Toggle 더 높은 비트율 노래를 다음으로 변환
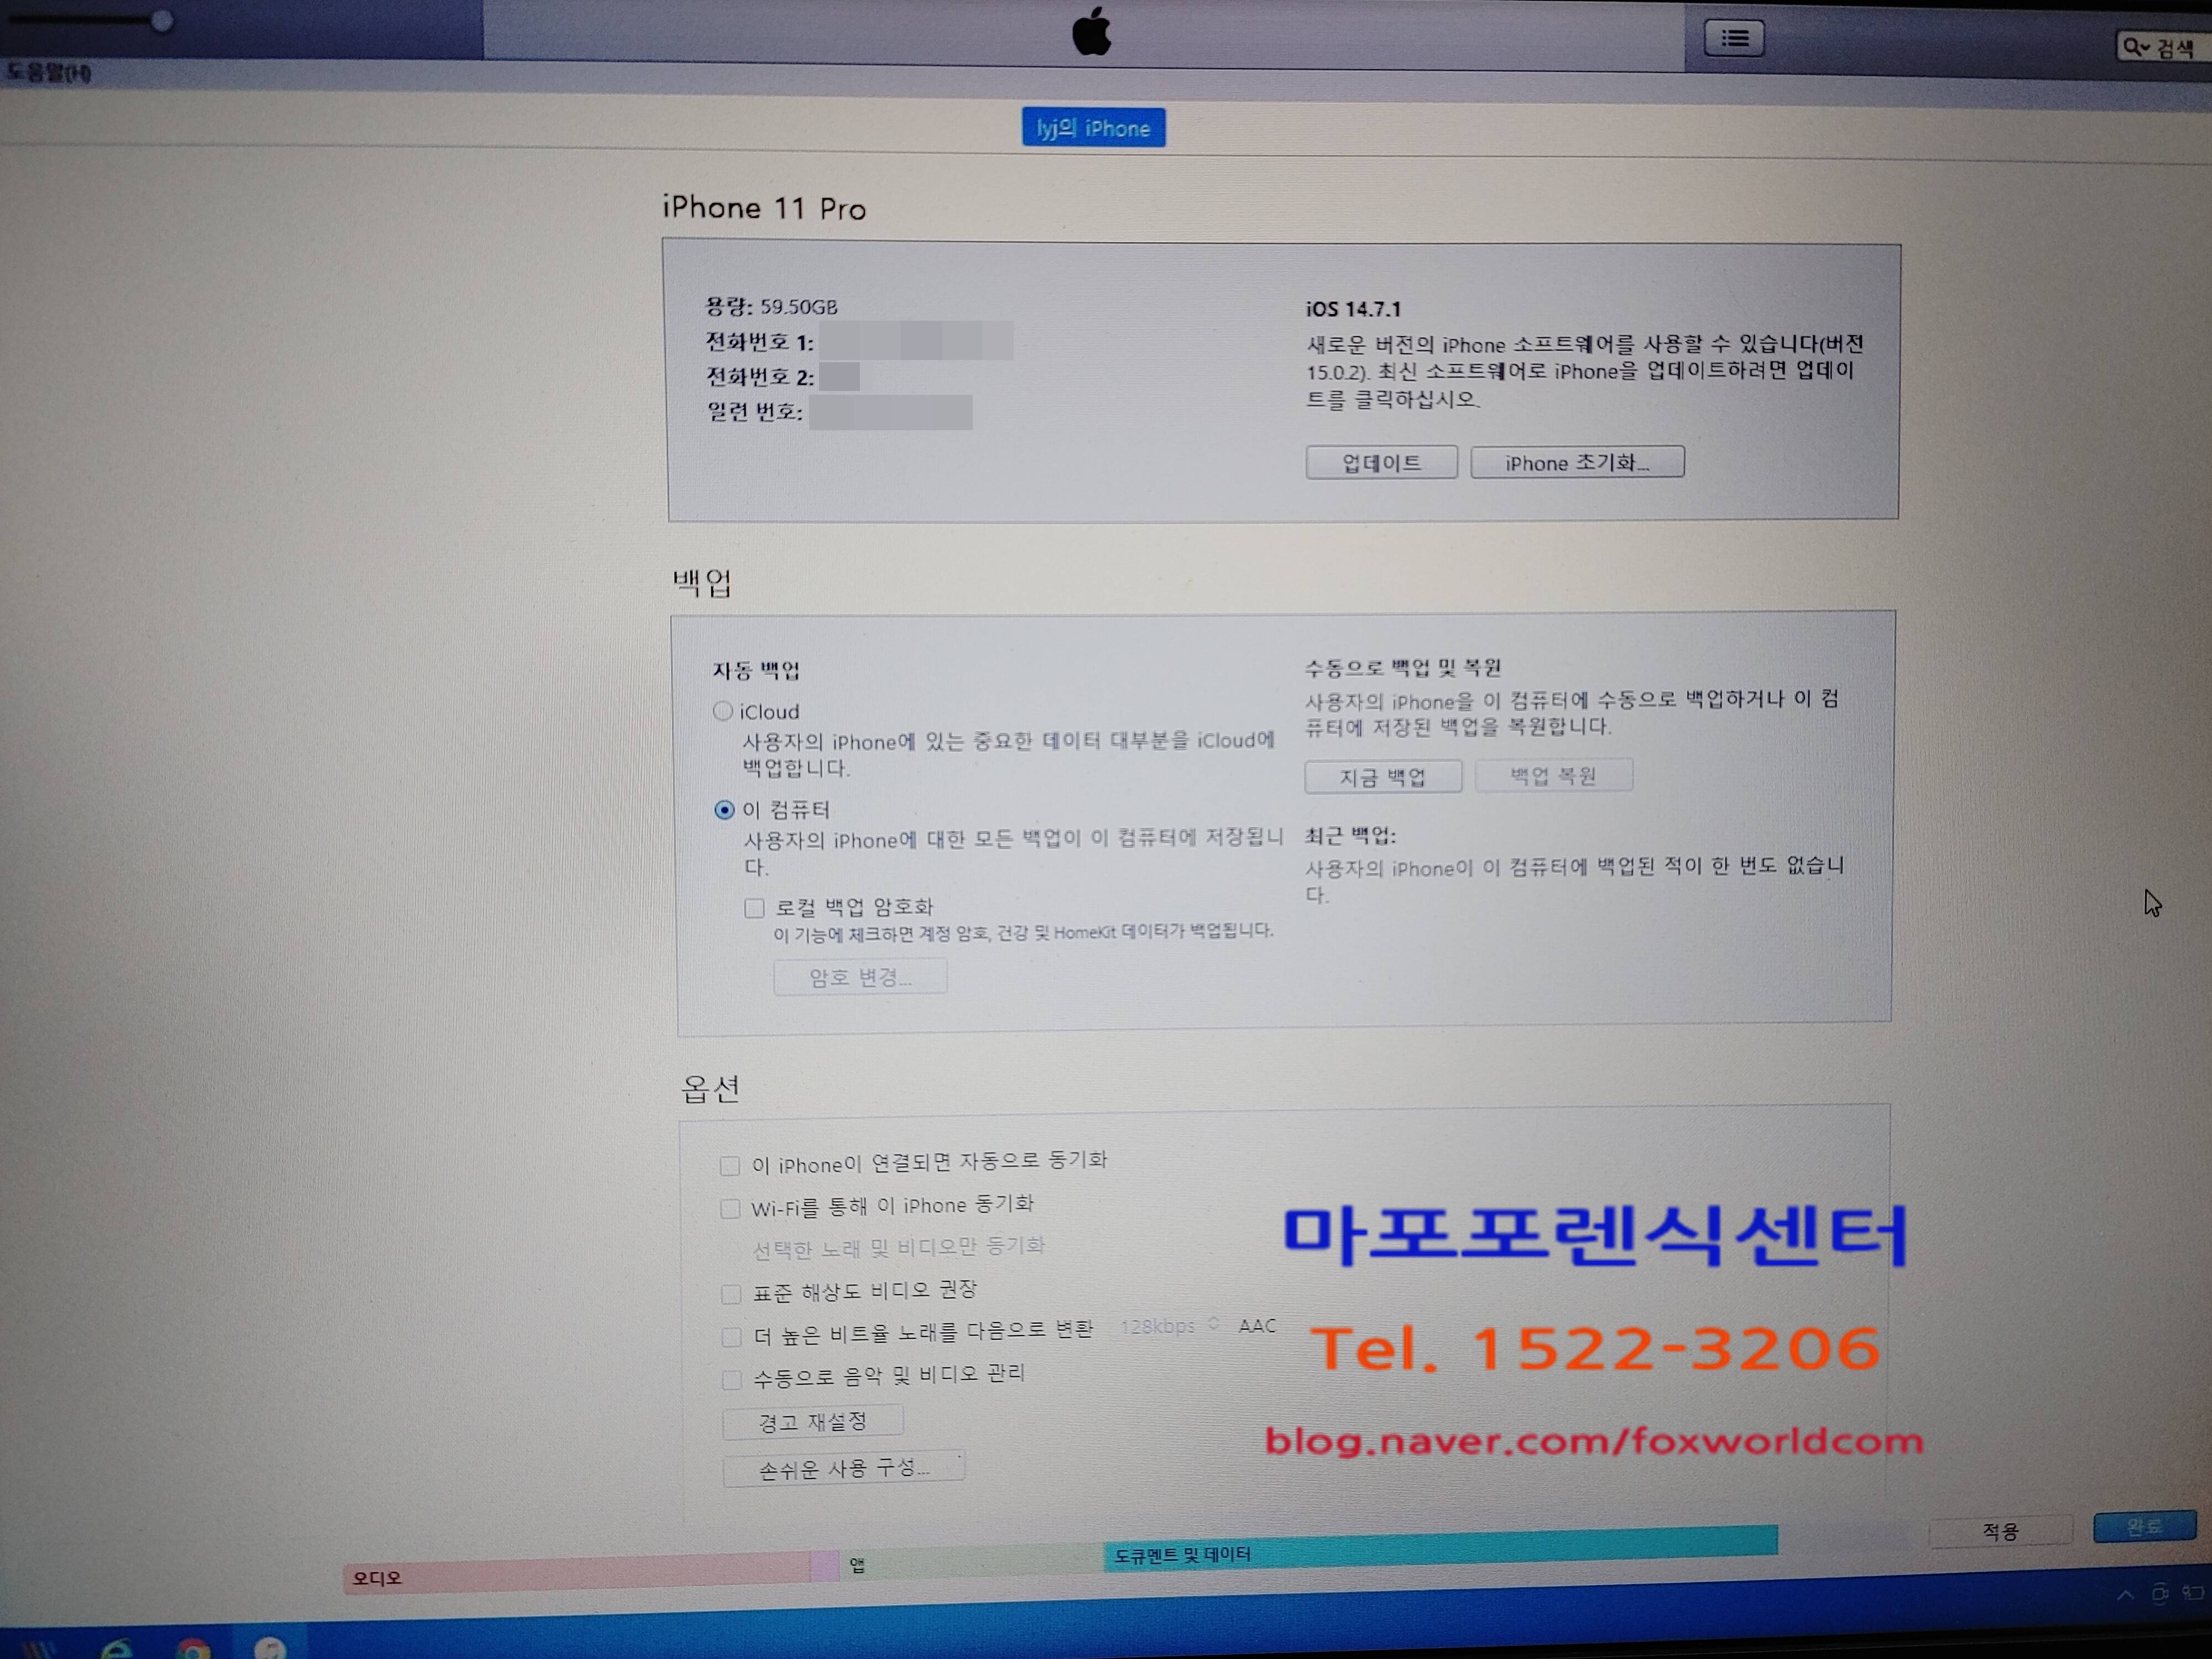The image size is (2212, 1659). 731,1337
